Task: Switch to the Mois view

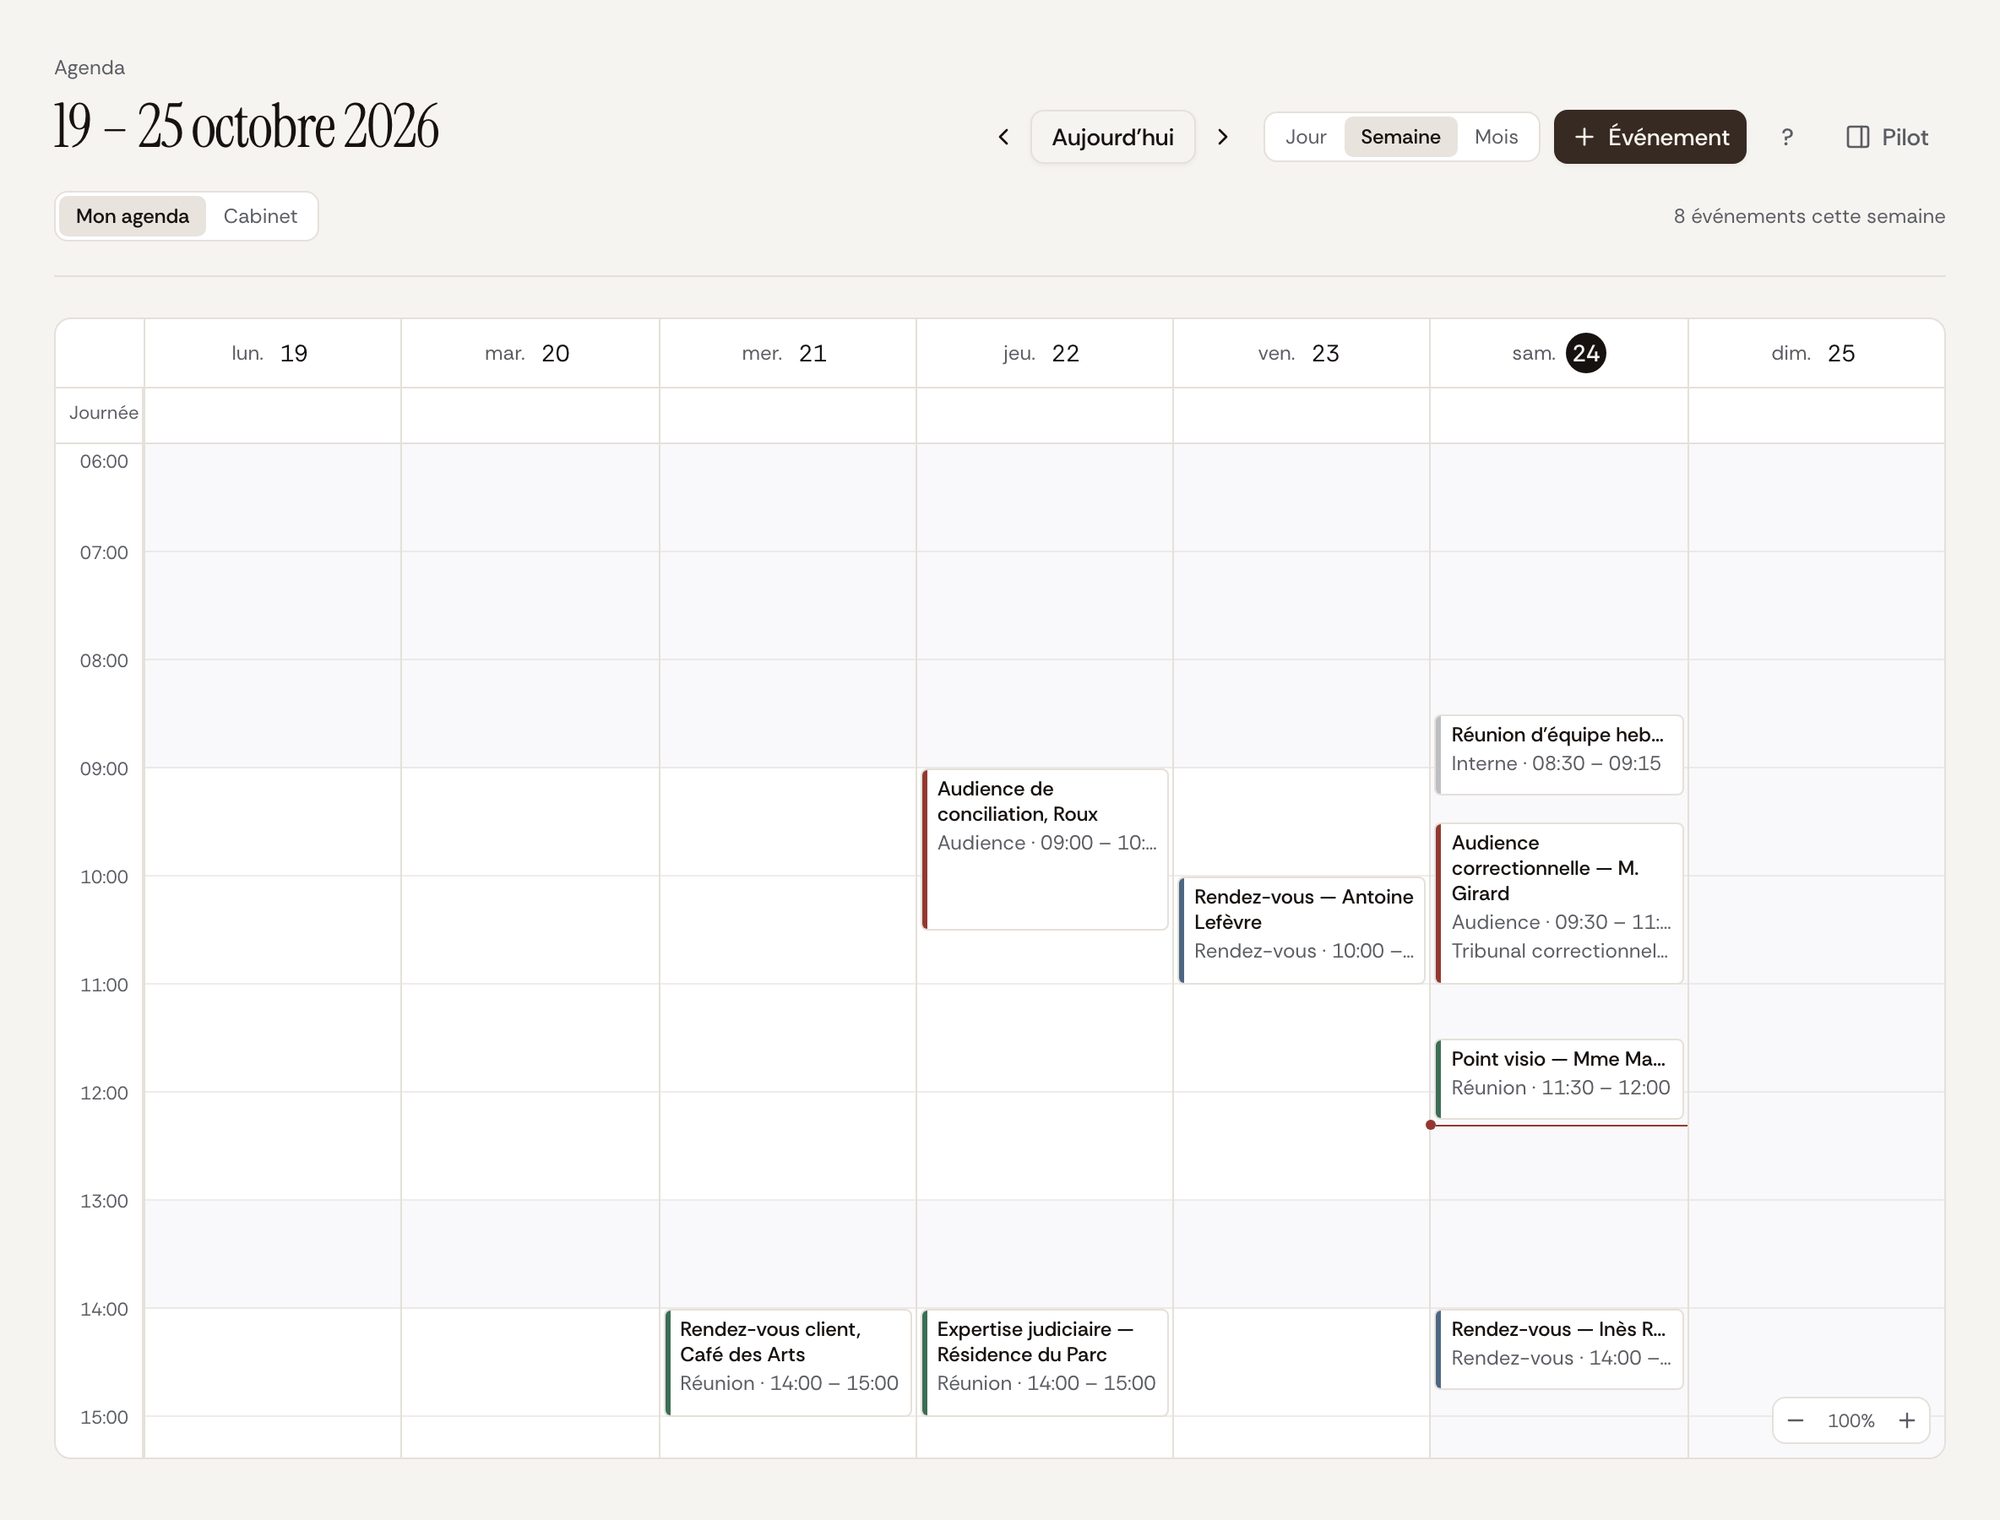Action: [1496, 137]
